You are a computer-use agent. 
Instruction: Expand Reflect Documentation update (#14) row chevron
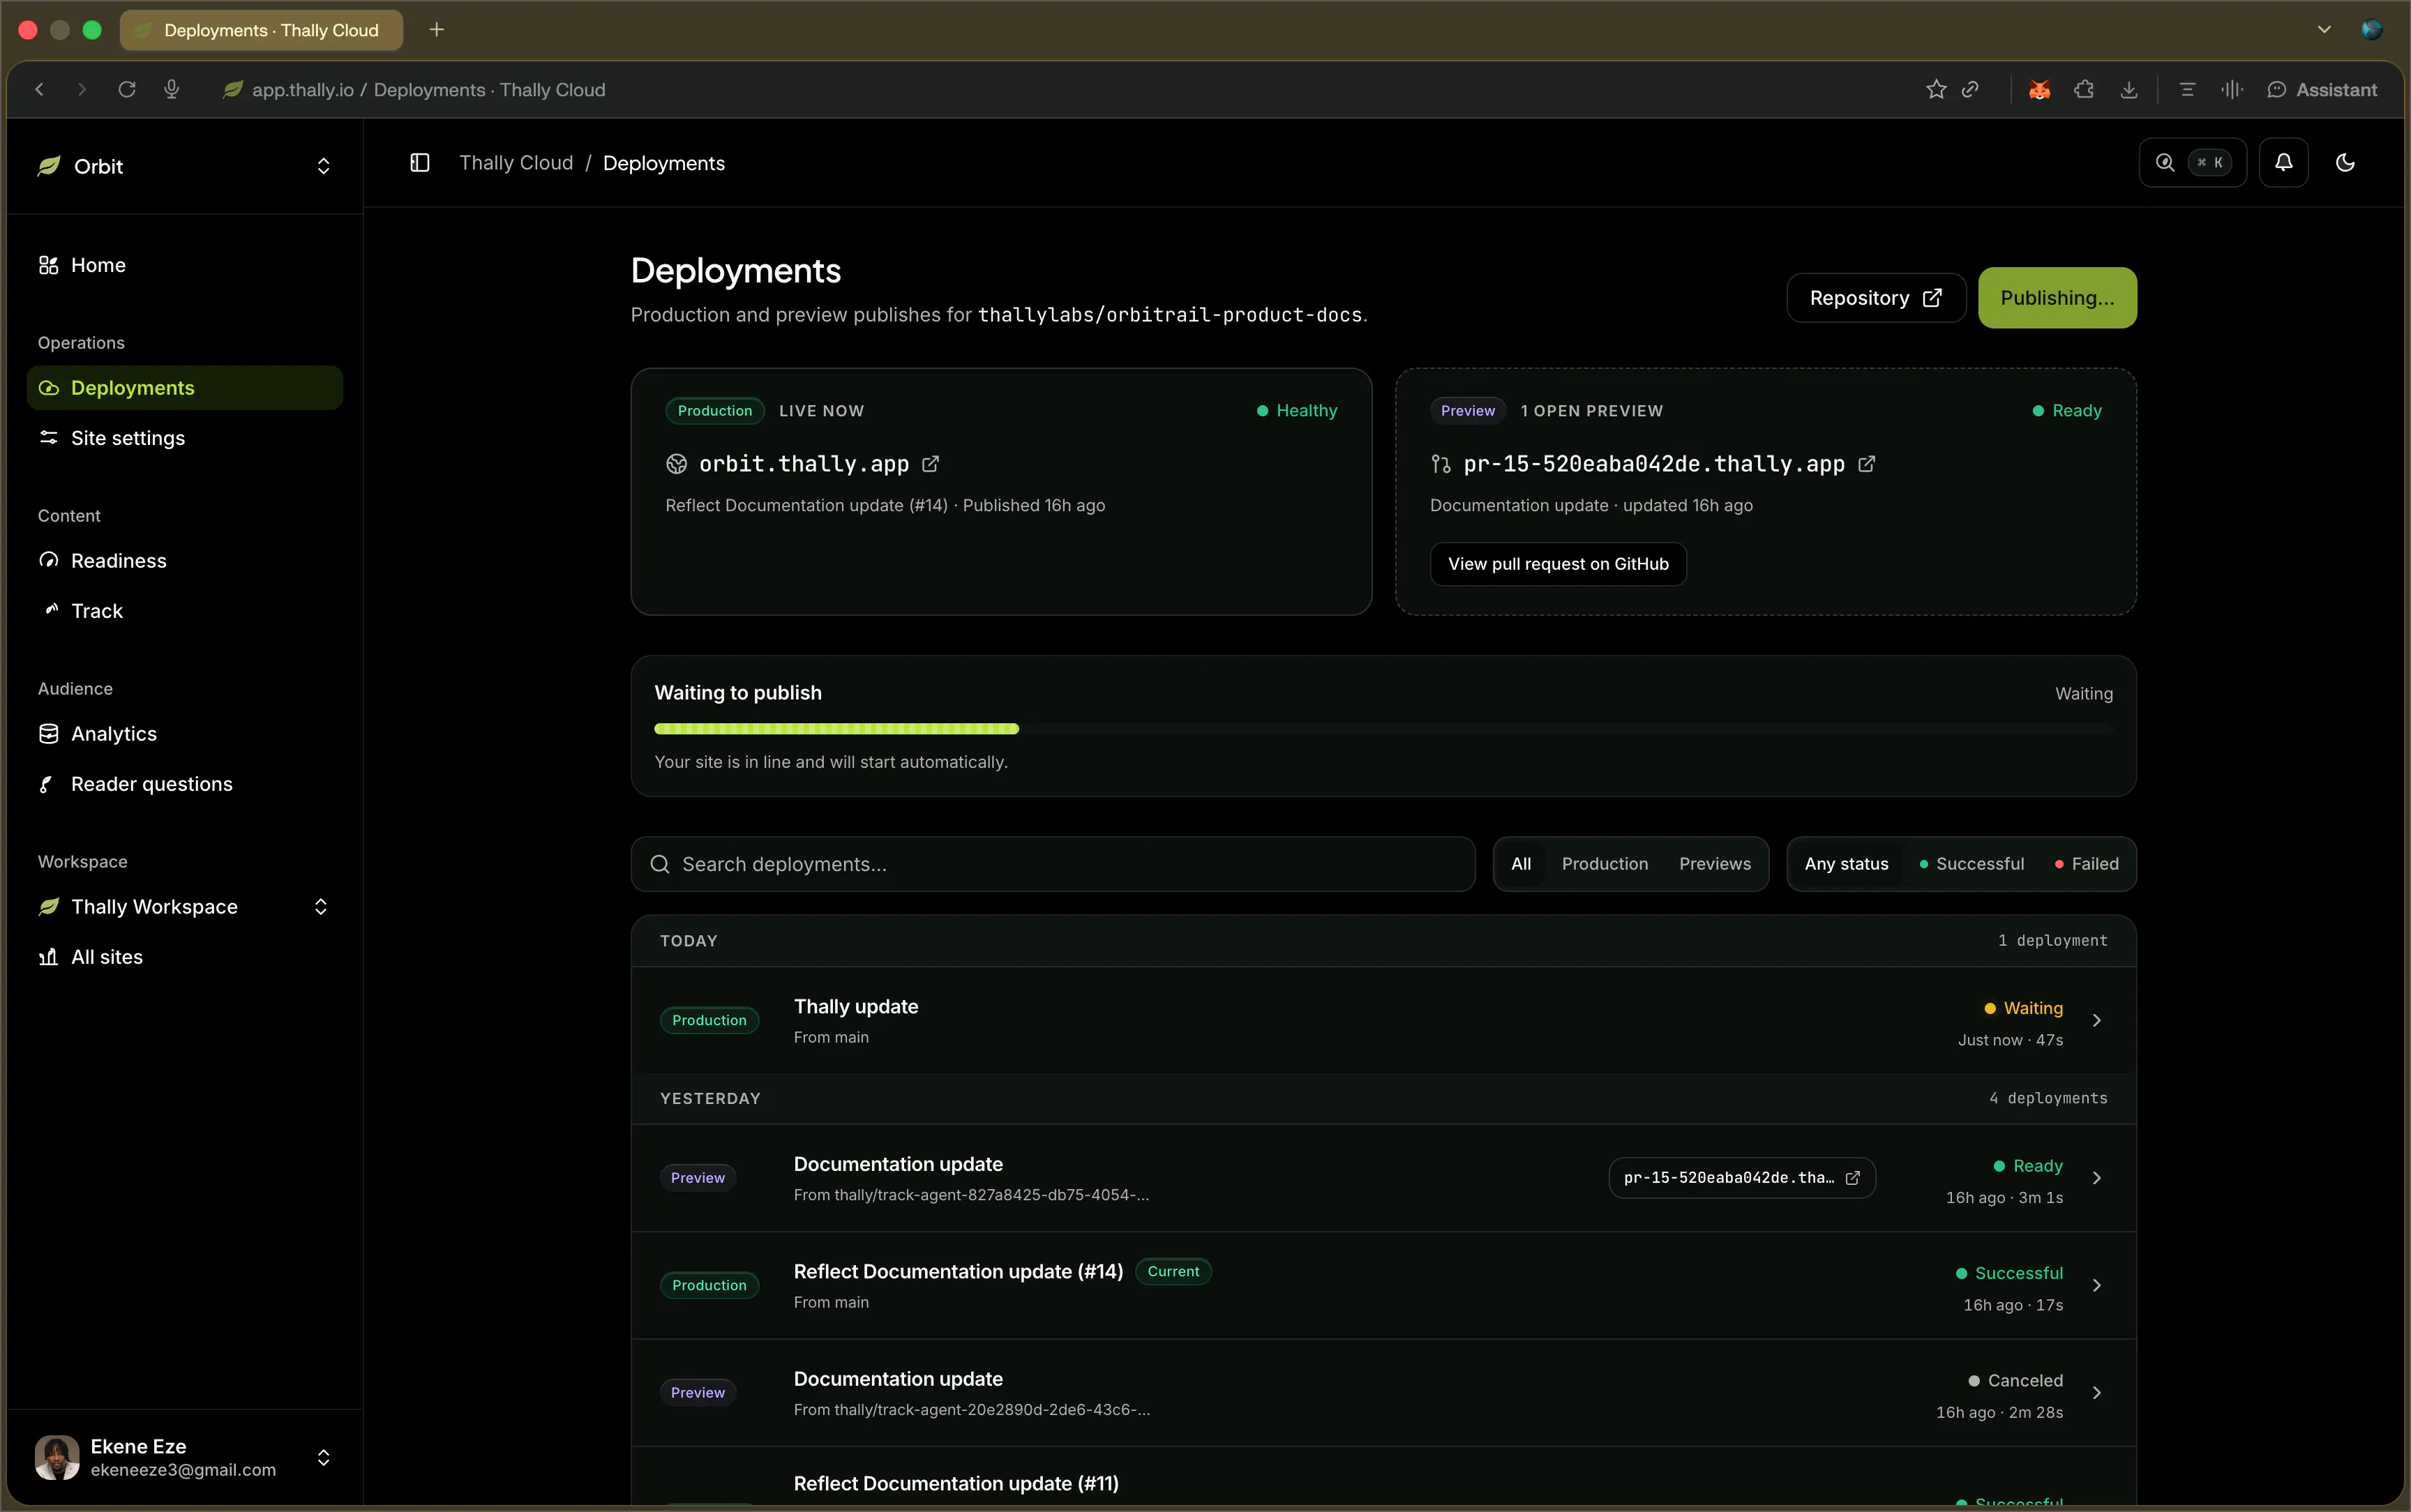point(2097,1285)
